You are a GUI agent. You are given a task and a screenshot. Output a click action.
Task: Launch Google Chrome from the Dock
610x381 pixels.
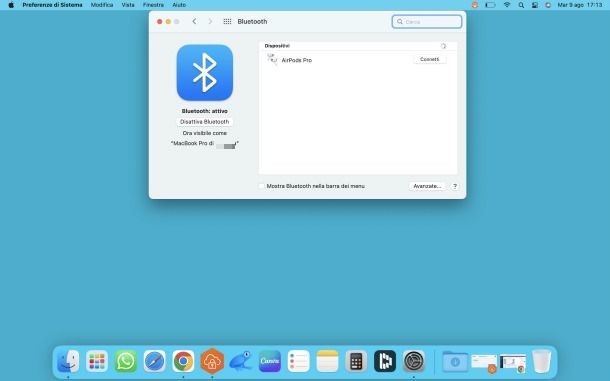point(183,361)
